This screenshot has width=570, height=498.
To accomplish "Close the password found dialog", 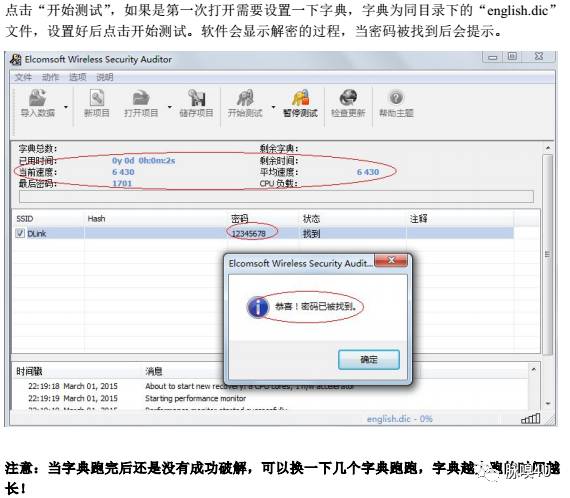I will tap(392, 260).
